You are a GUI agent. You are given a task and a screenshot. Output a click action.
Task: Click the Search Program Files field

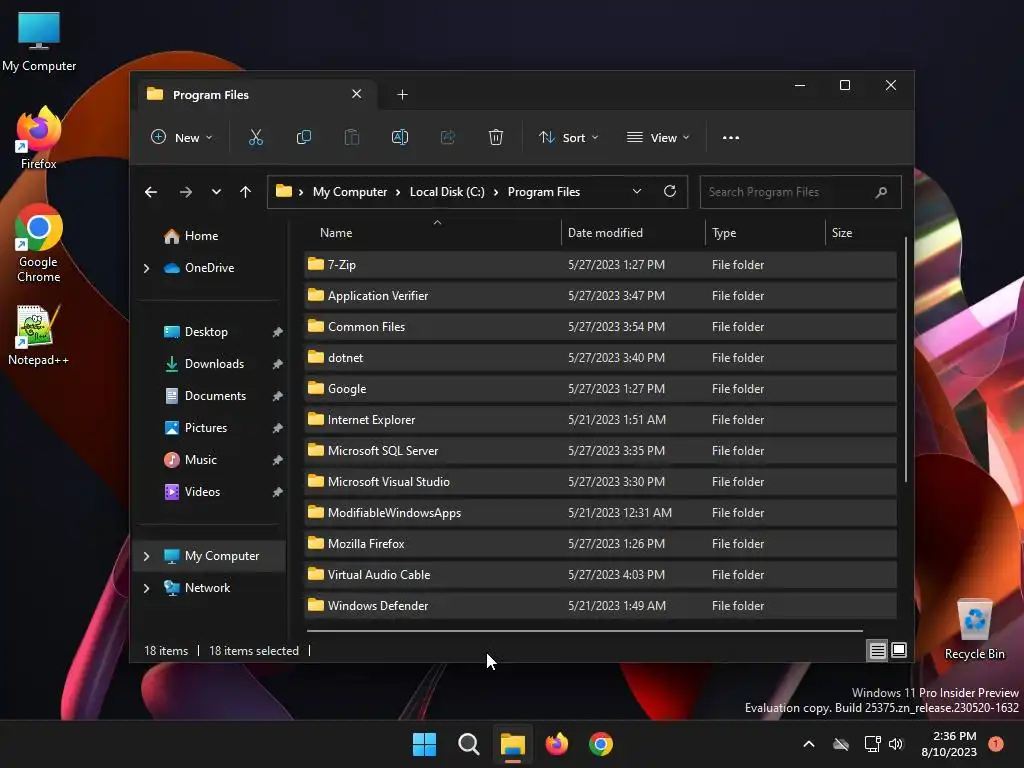pos(801,192)
